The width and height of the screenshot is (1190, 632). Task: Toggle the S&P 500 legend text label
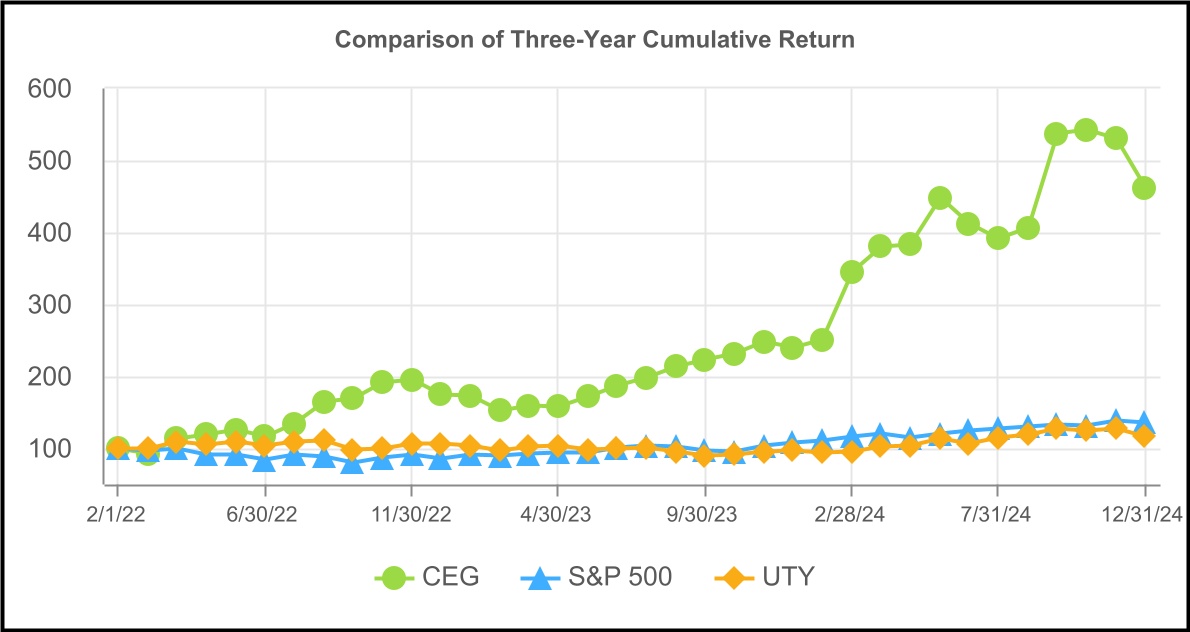click(622, 577)
